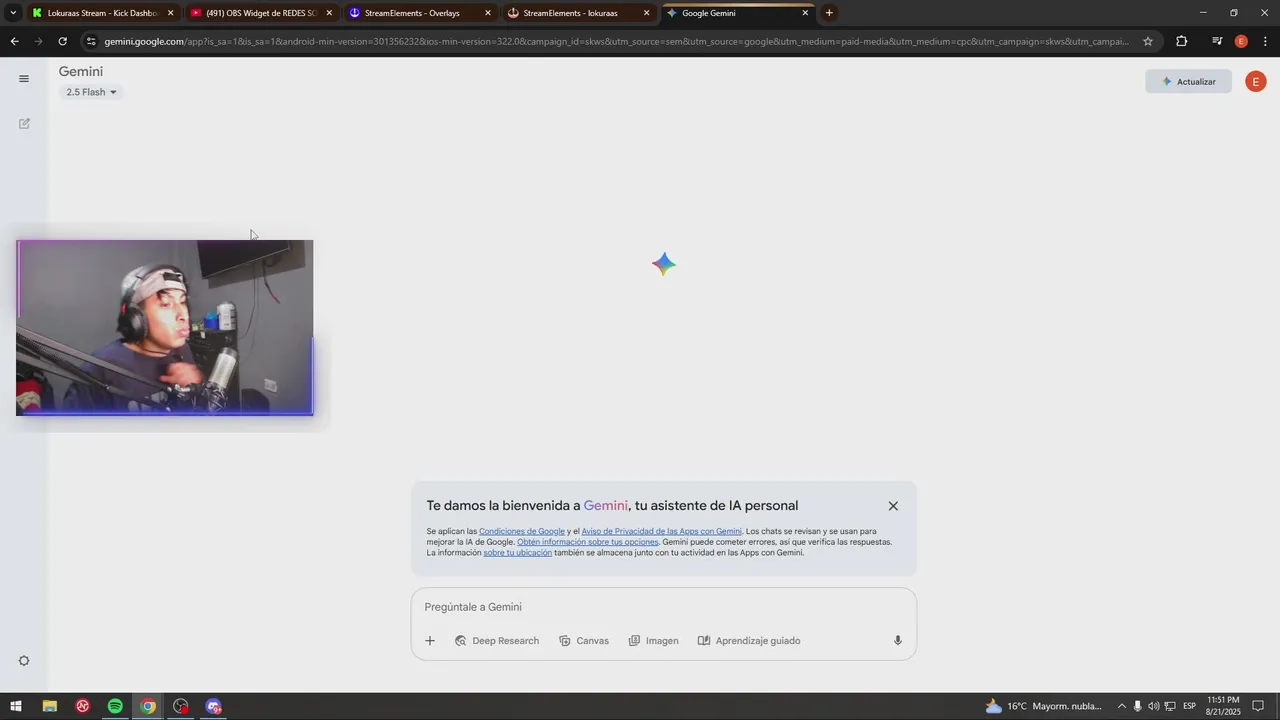Open the clock showing 11:51 PM
The width and height of the screenshot is (1280, 720).
1223,706
